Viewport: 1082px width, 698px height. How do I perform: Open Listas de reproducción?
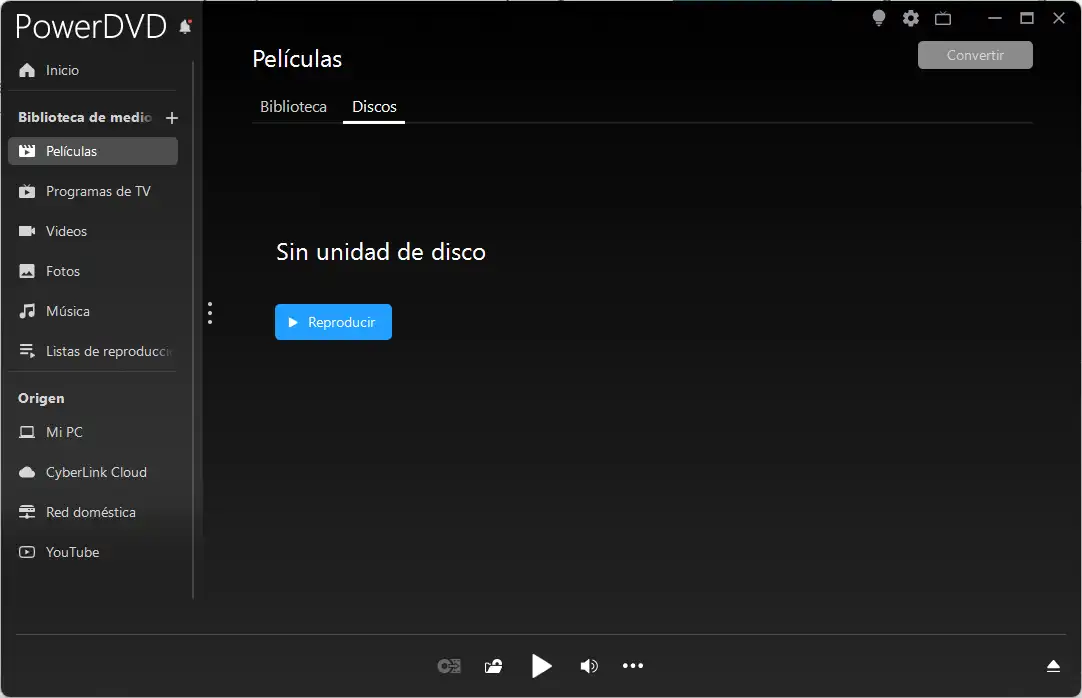(x=92, y=351)
